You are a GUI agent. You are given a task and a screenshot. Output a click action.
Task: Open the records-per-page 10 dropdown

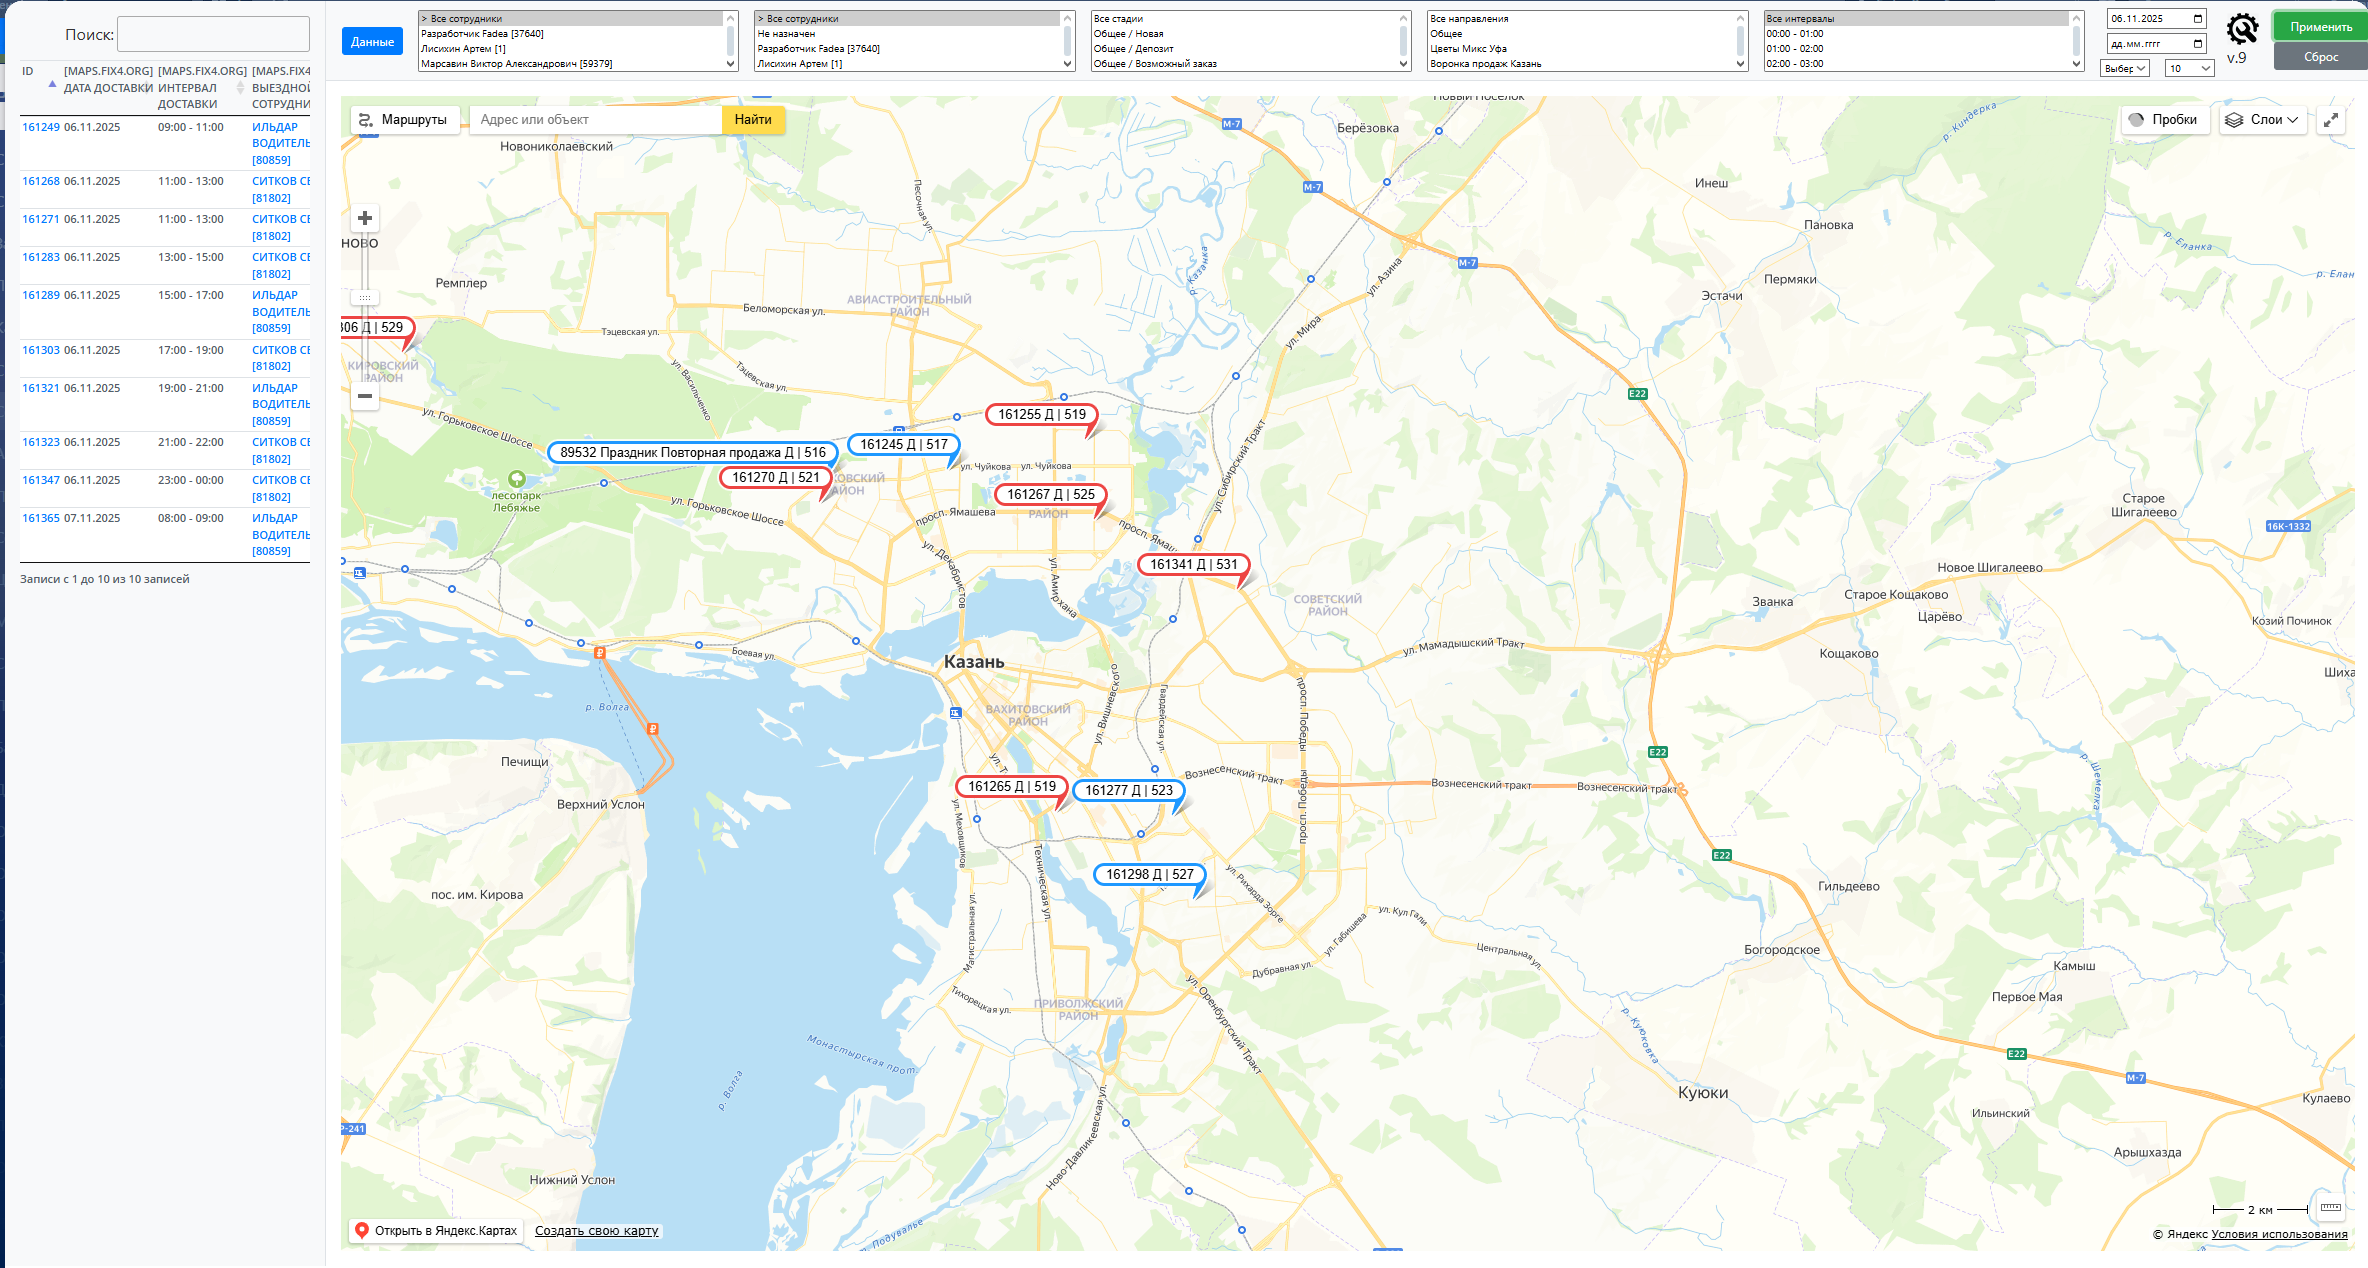[2189, 68]
